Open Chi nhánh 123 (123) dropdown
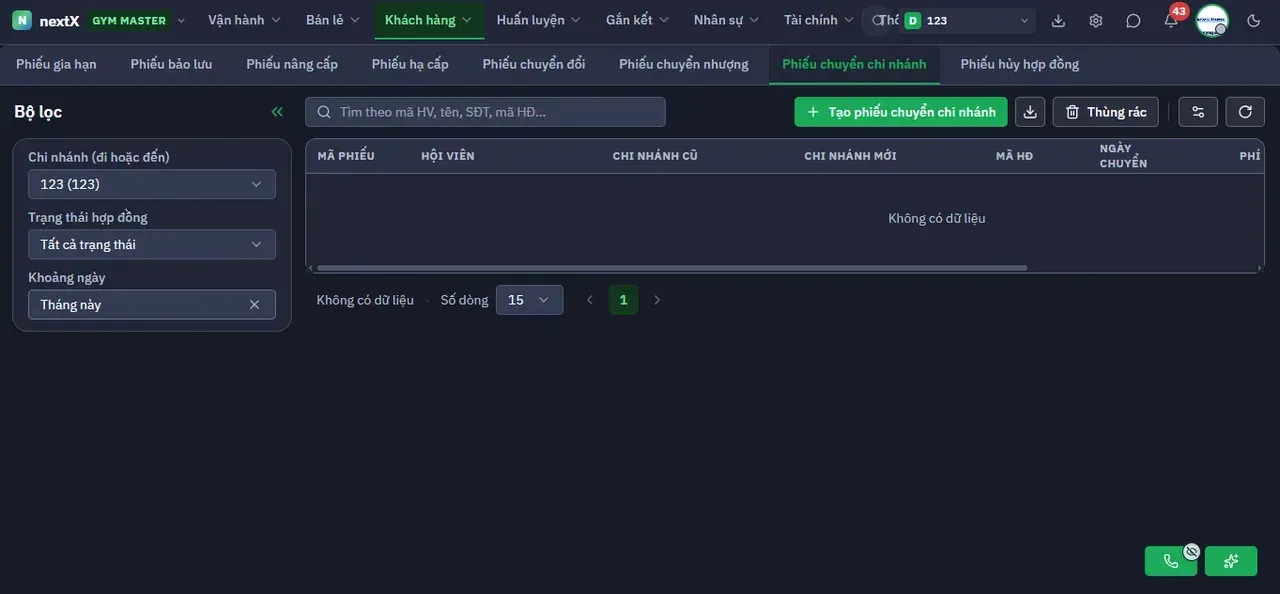 [152, 184]
